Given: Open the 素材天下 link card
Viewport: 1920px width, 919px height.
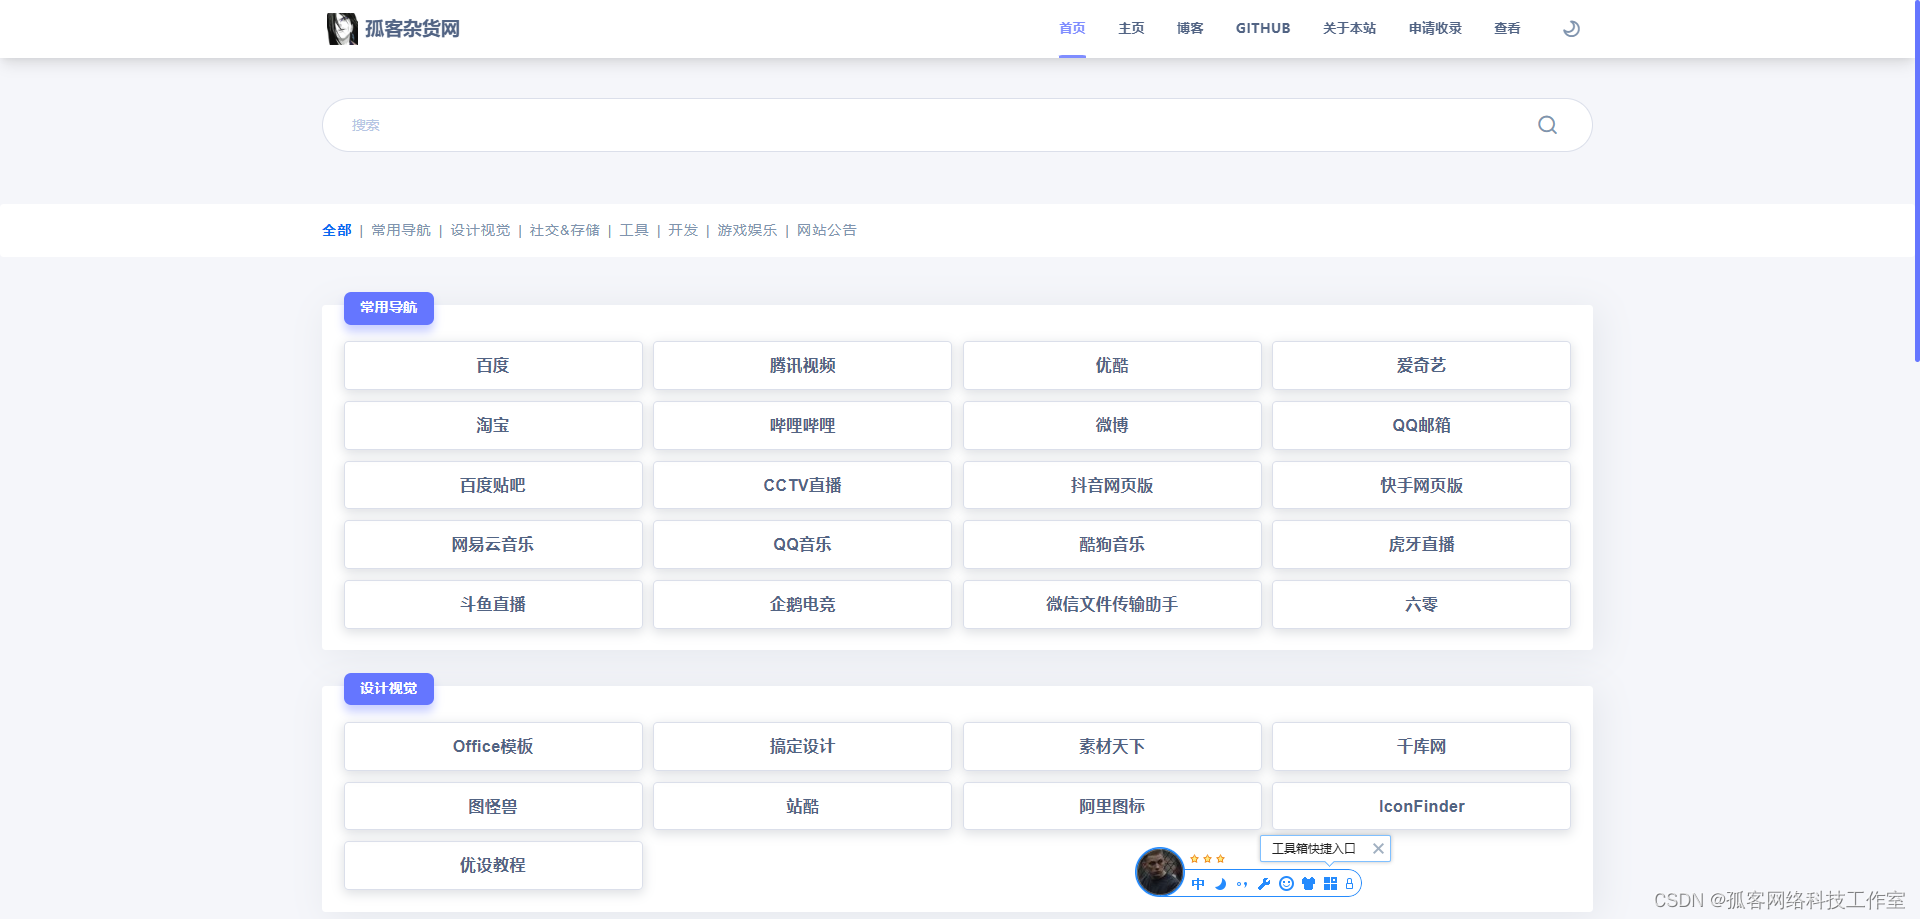Looking at the screenshot, I should [x=1112, y=747].
